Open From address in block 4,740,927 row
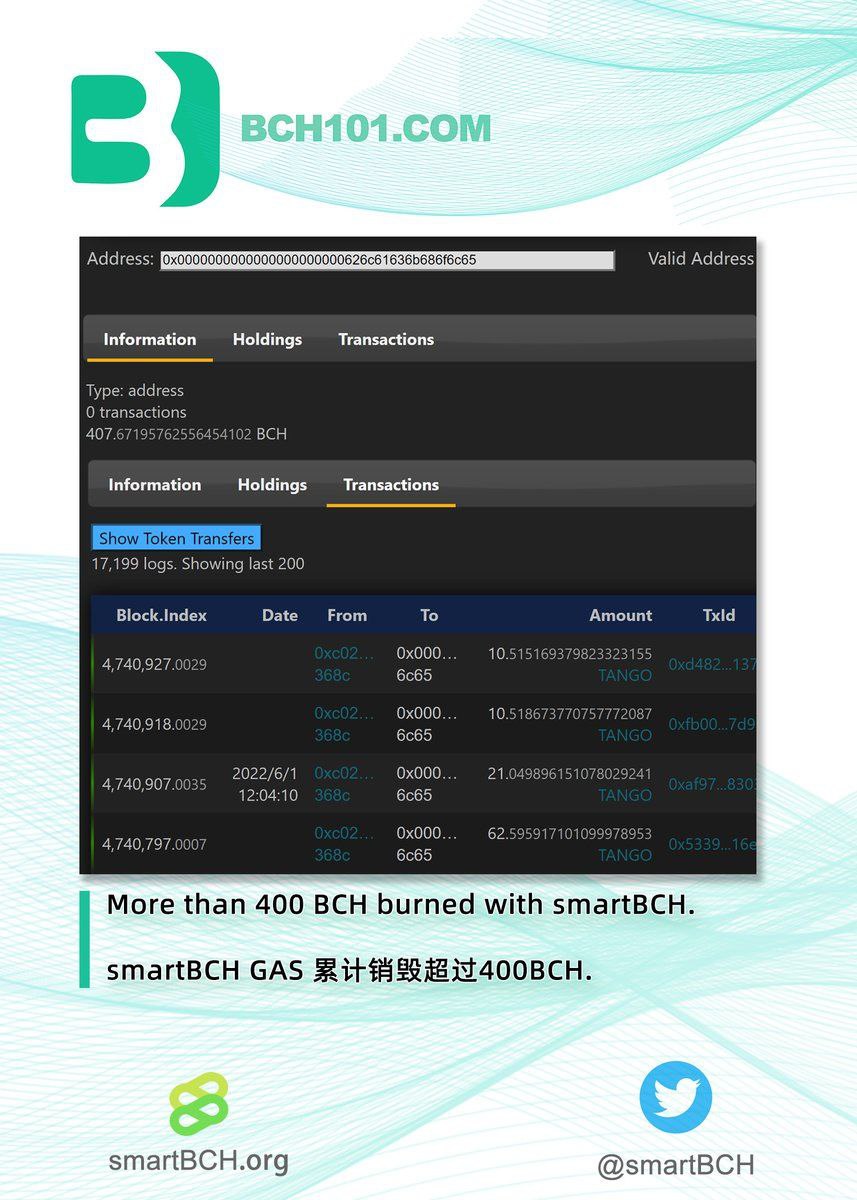 point(344,664)
